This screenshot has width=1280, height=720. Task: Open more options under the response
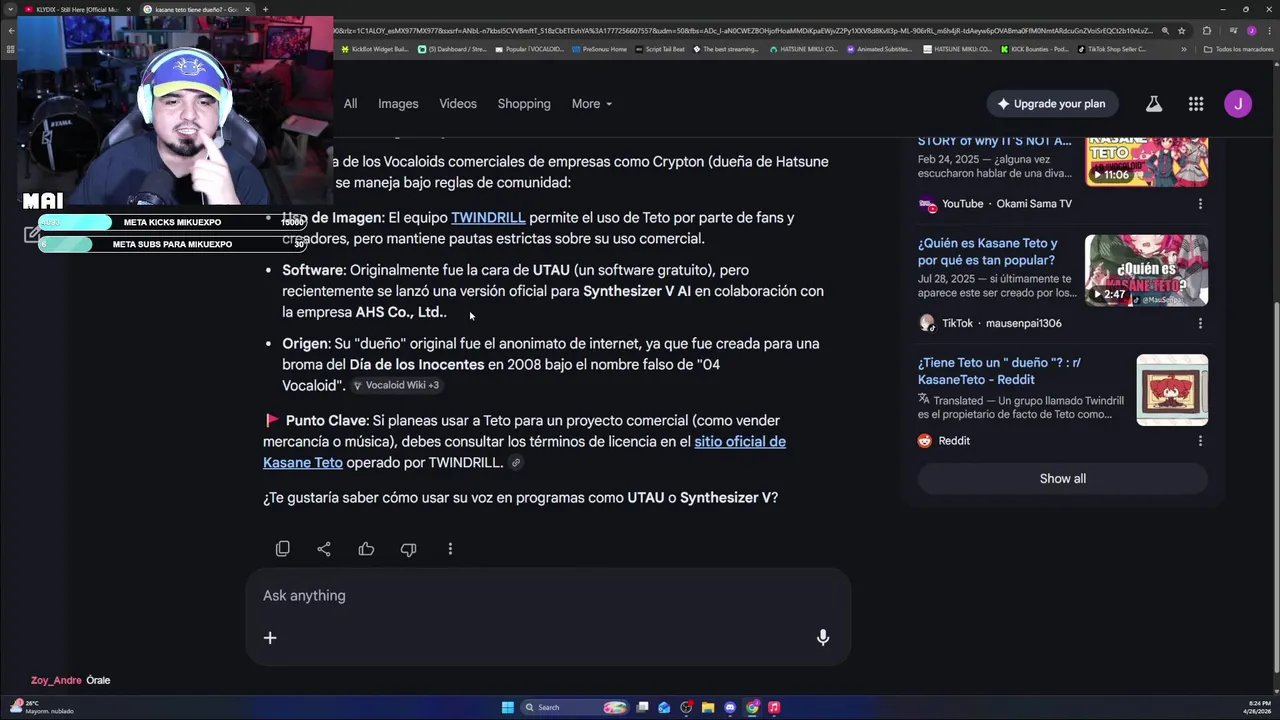click(450, 549)
